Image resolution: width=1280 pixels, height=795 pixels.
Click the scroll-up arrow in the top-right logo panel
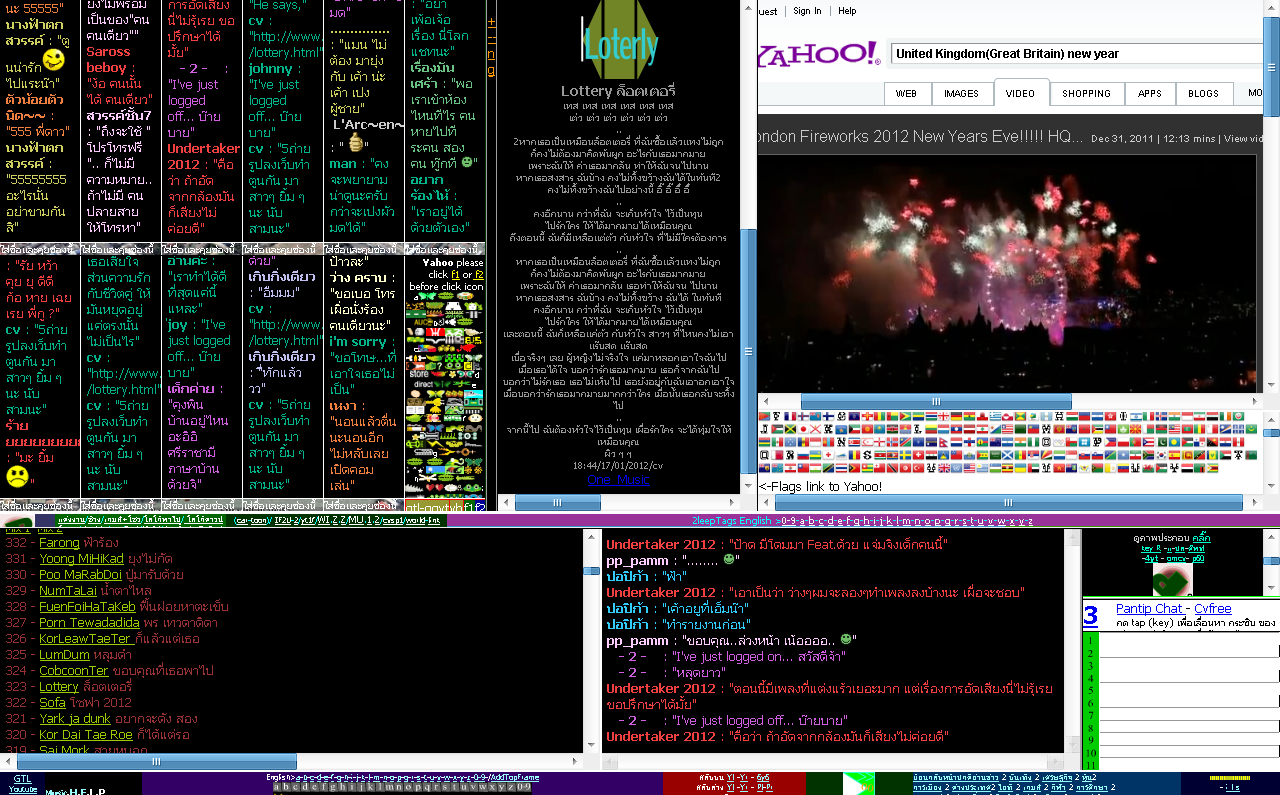[1271, 537]
